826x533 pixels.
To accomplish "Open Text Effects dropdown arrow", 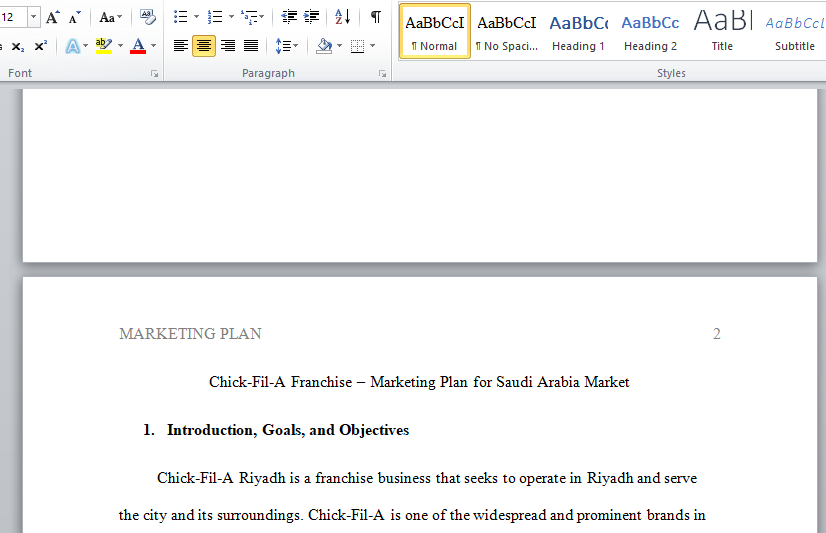I will coord(85,46).
